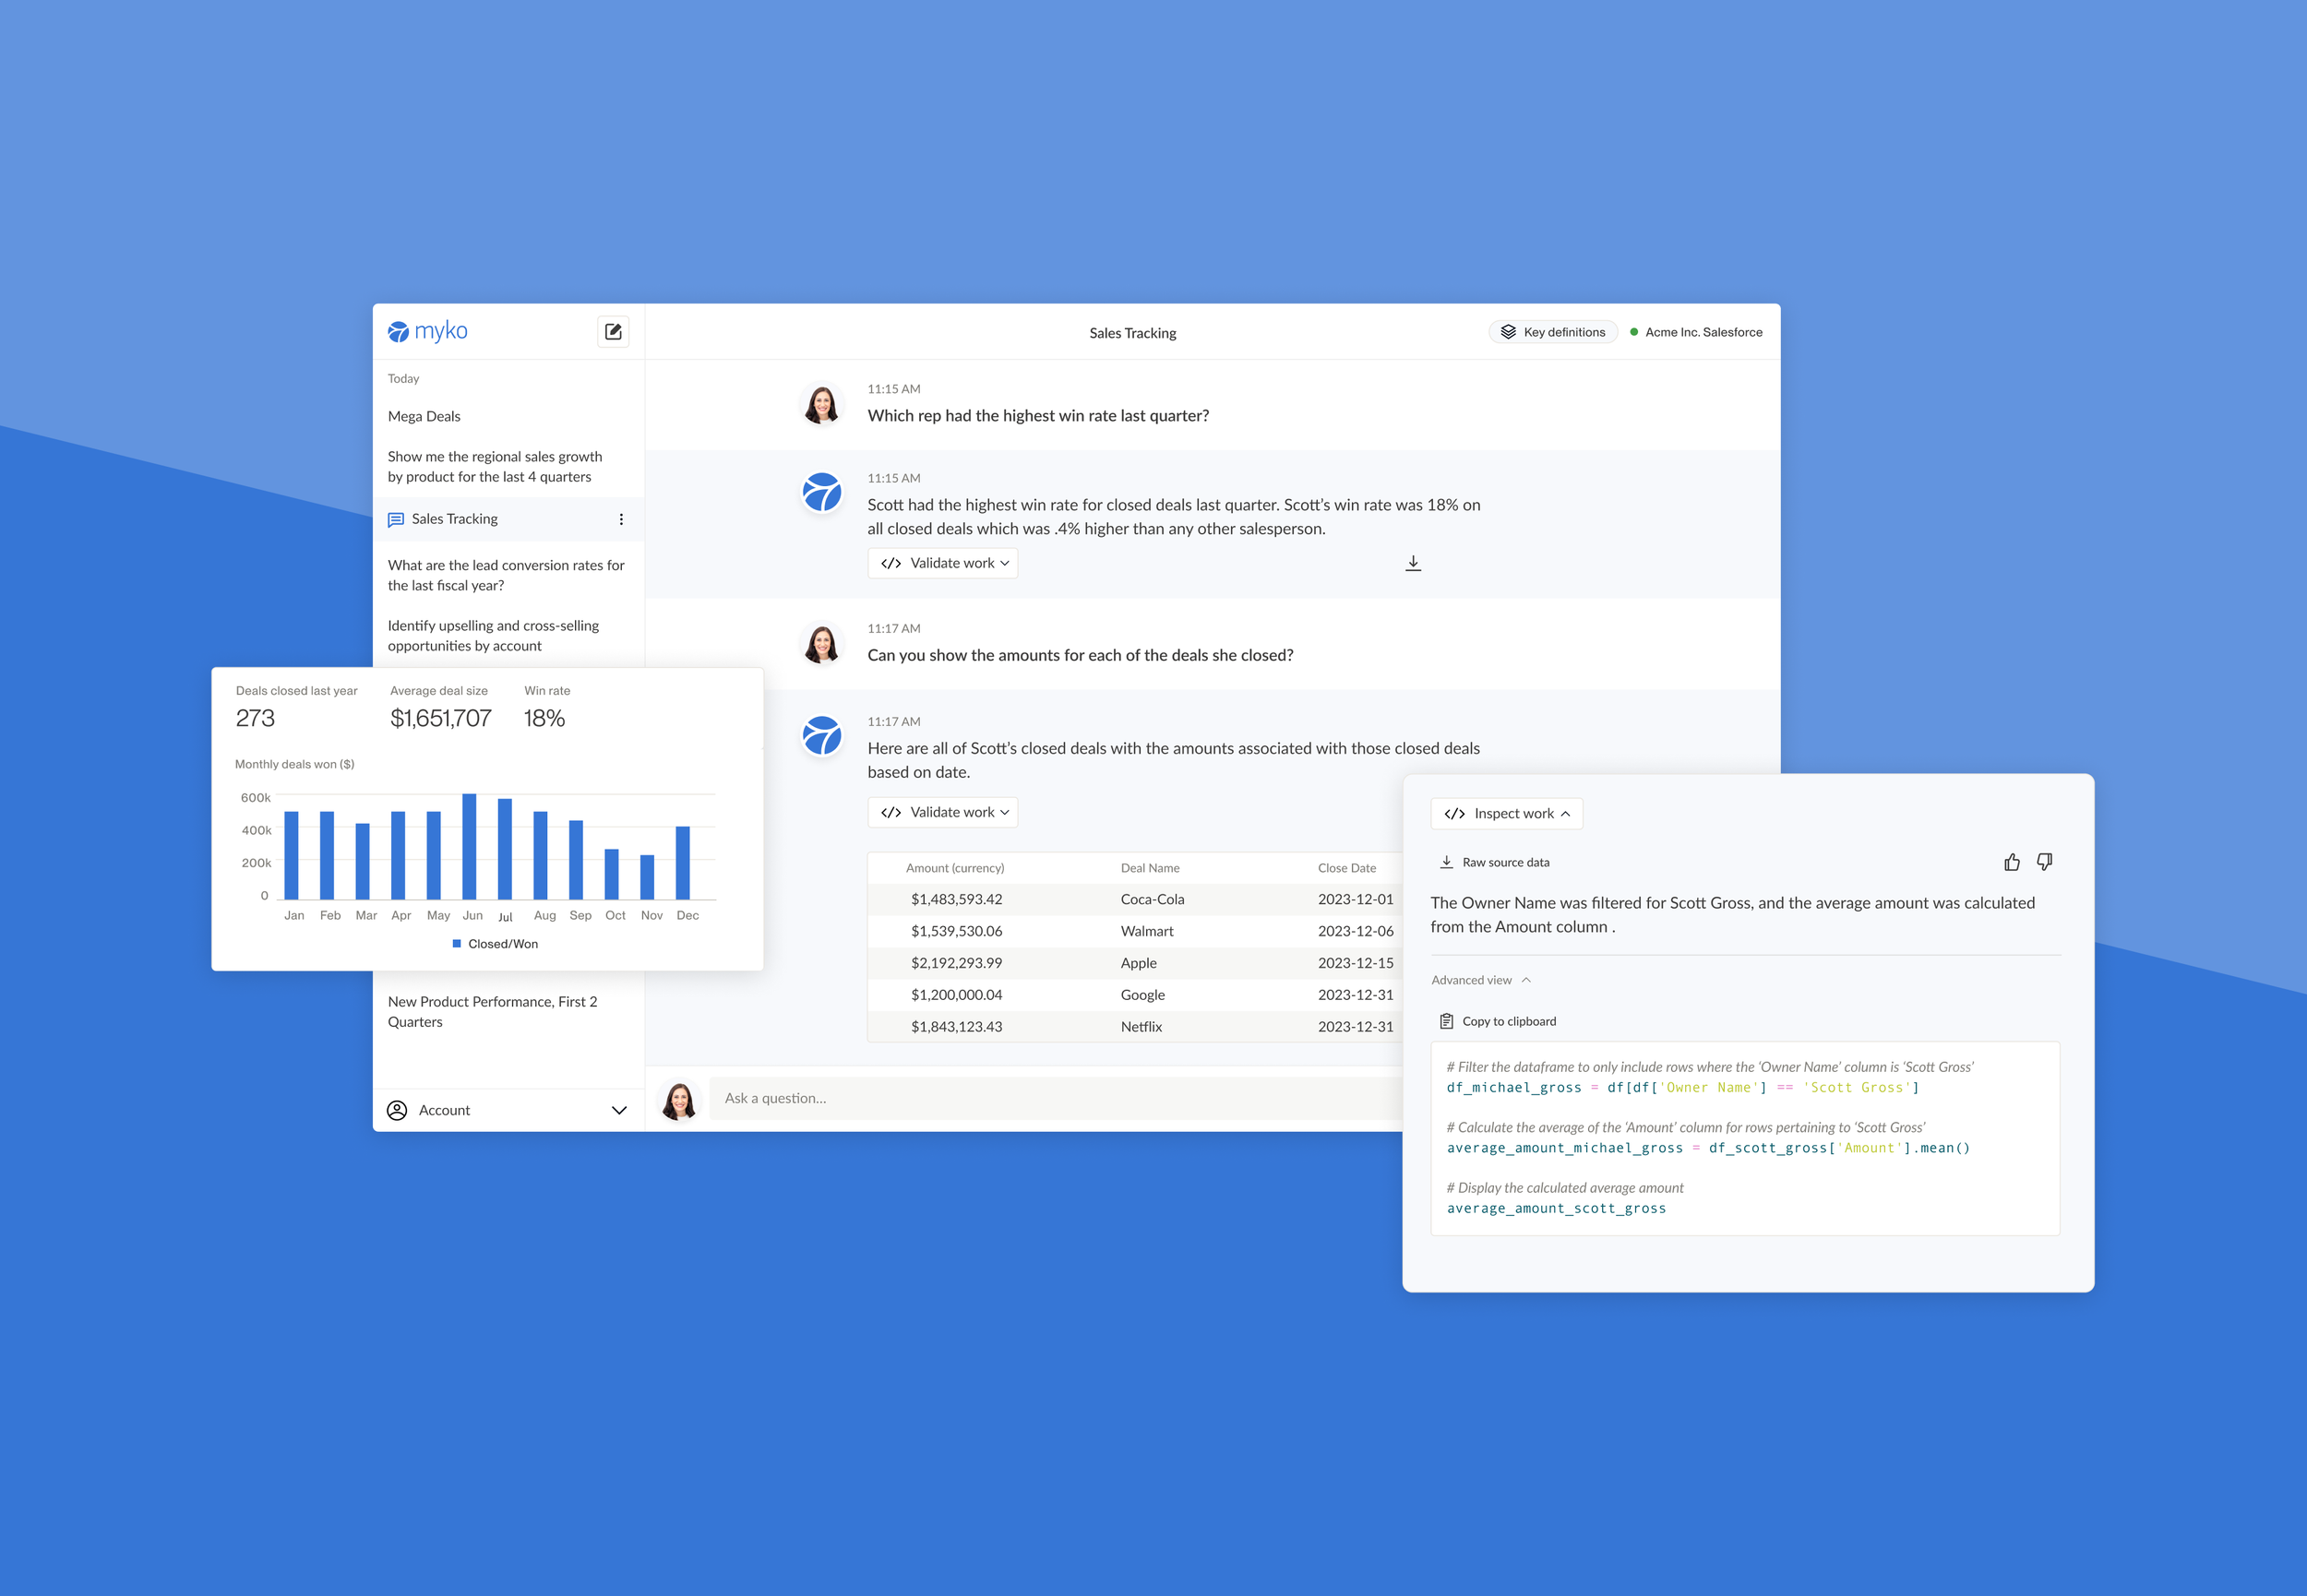2307x1596 pixels.
Task: Download Raw source data
Action: (1494, 862)
